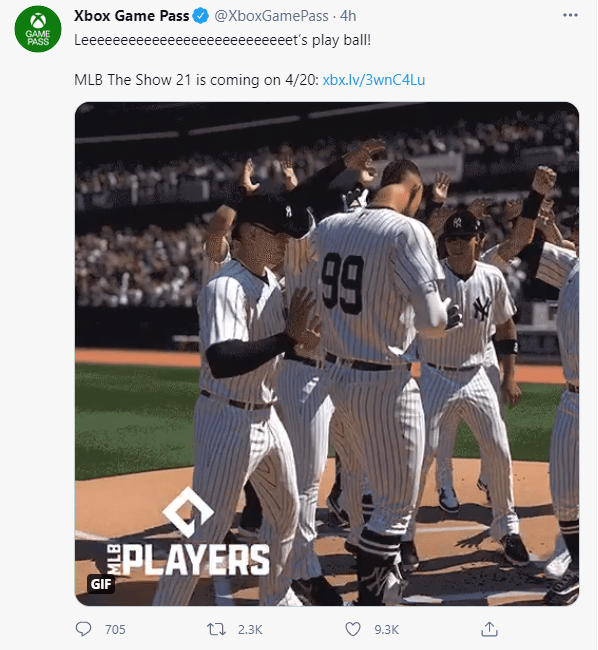Screen dimensions: 598x650
Task: Click the retweet arrows icon
Action: point(216,629)
